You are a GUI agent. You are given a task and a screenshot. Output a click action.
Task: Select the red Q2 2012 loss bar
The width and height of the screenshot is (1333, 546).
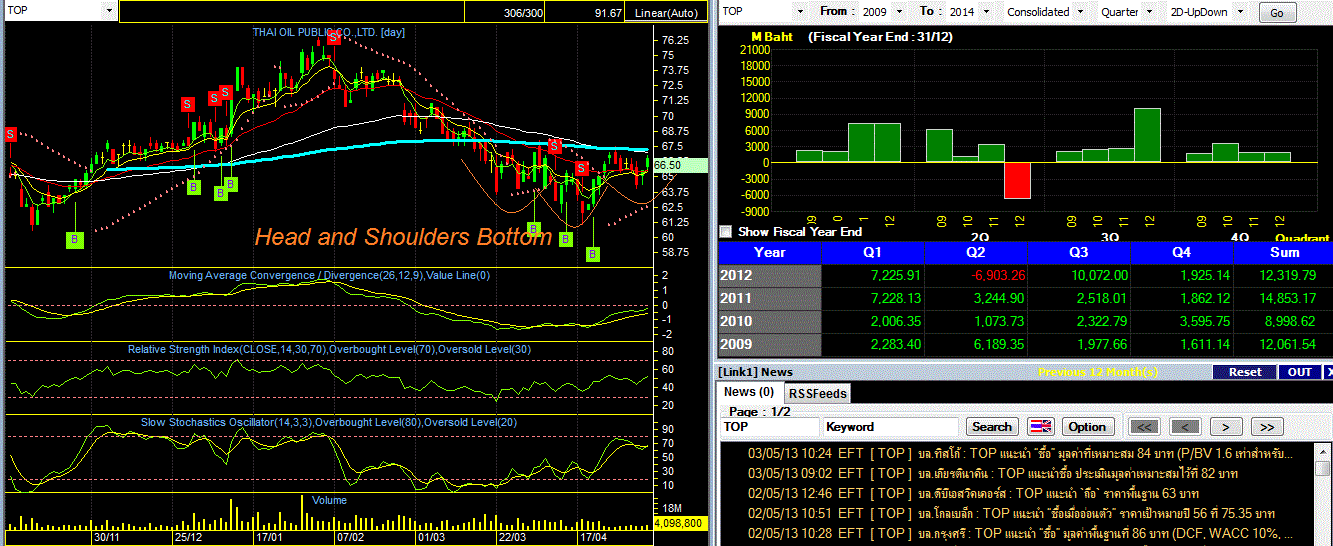(1017, 180)
